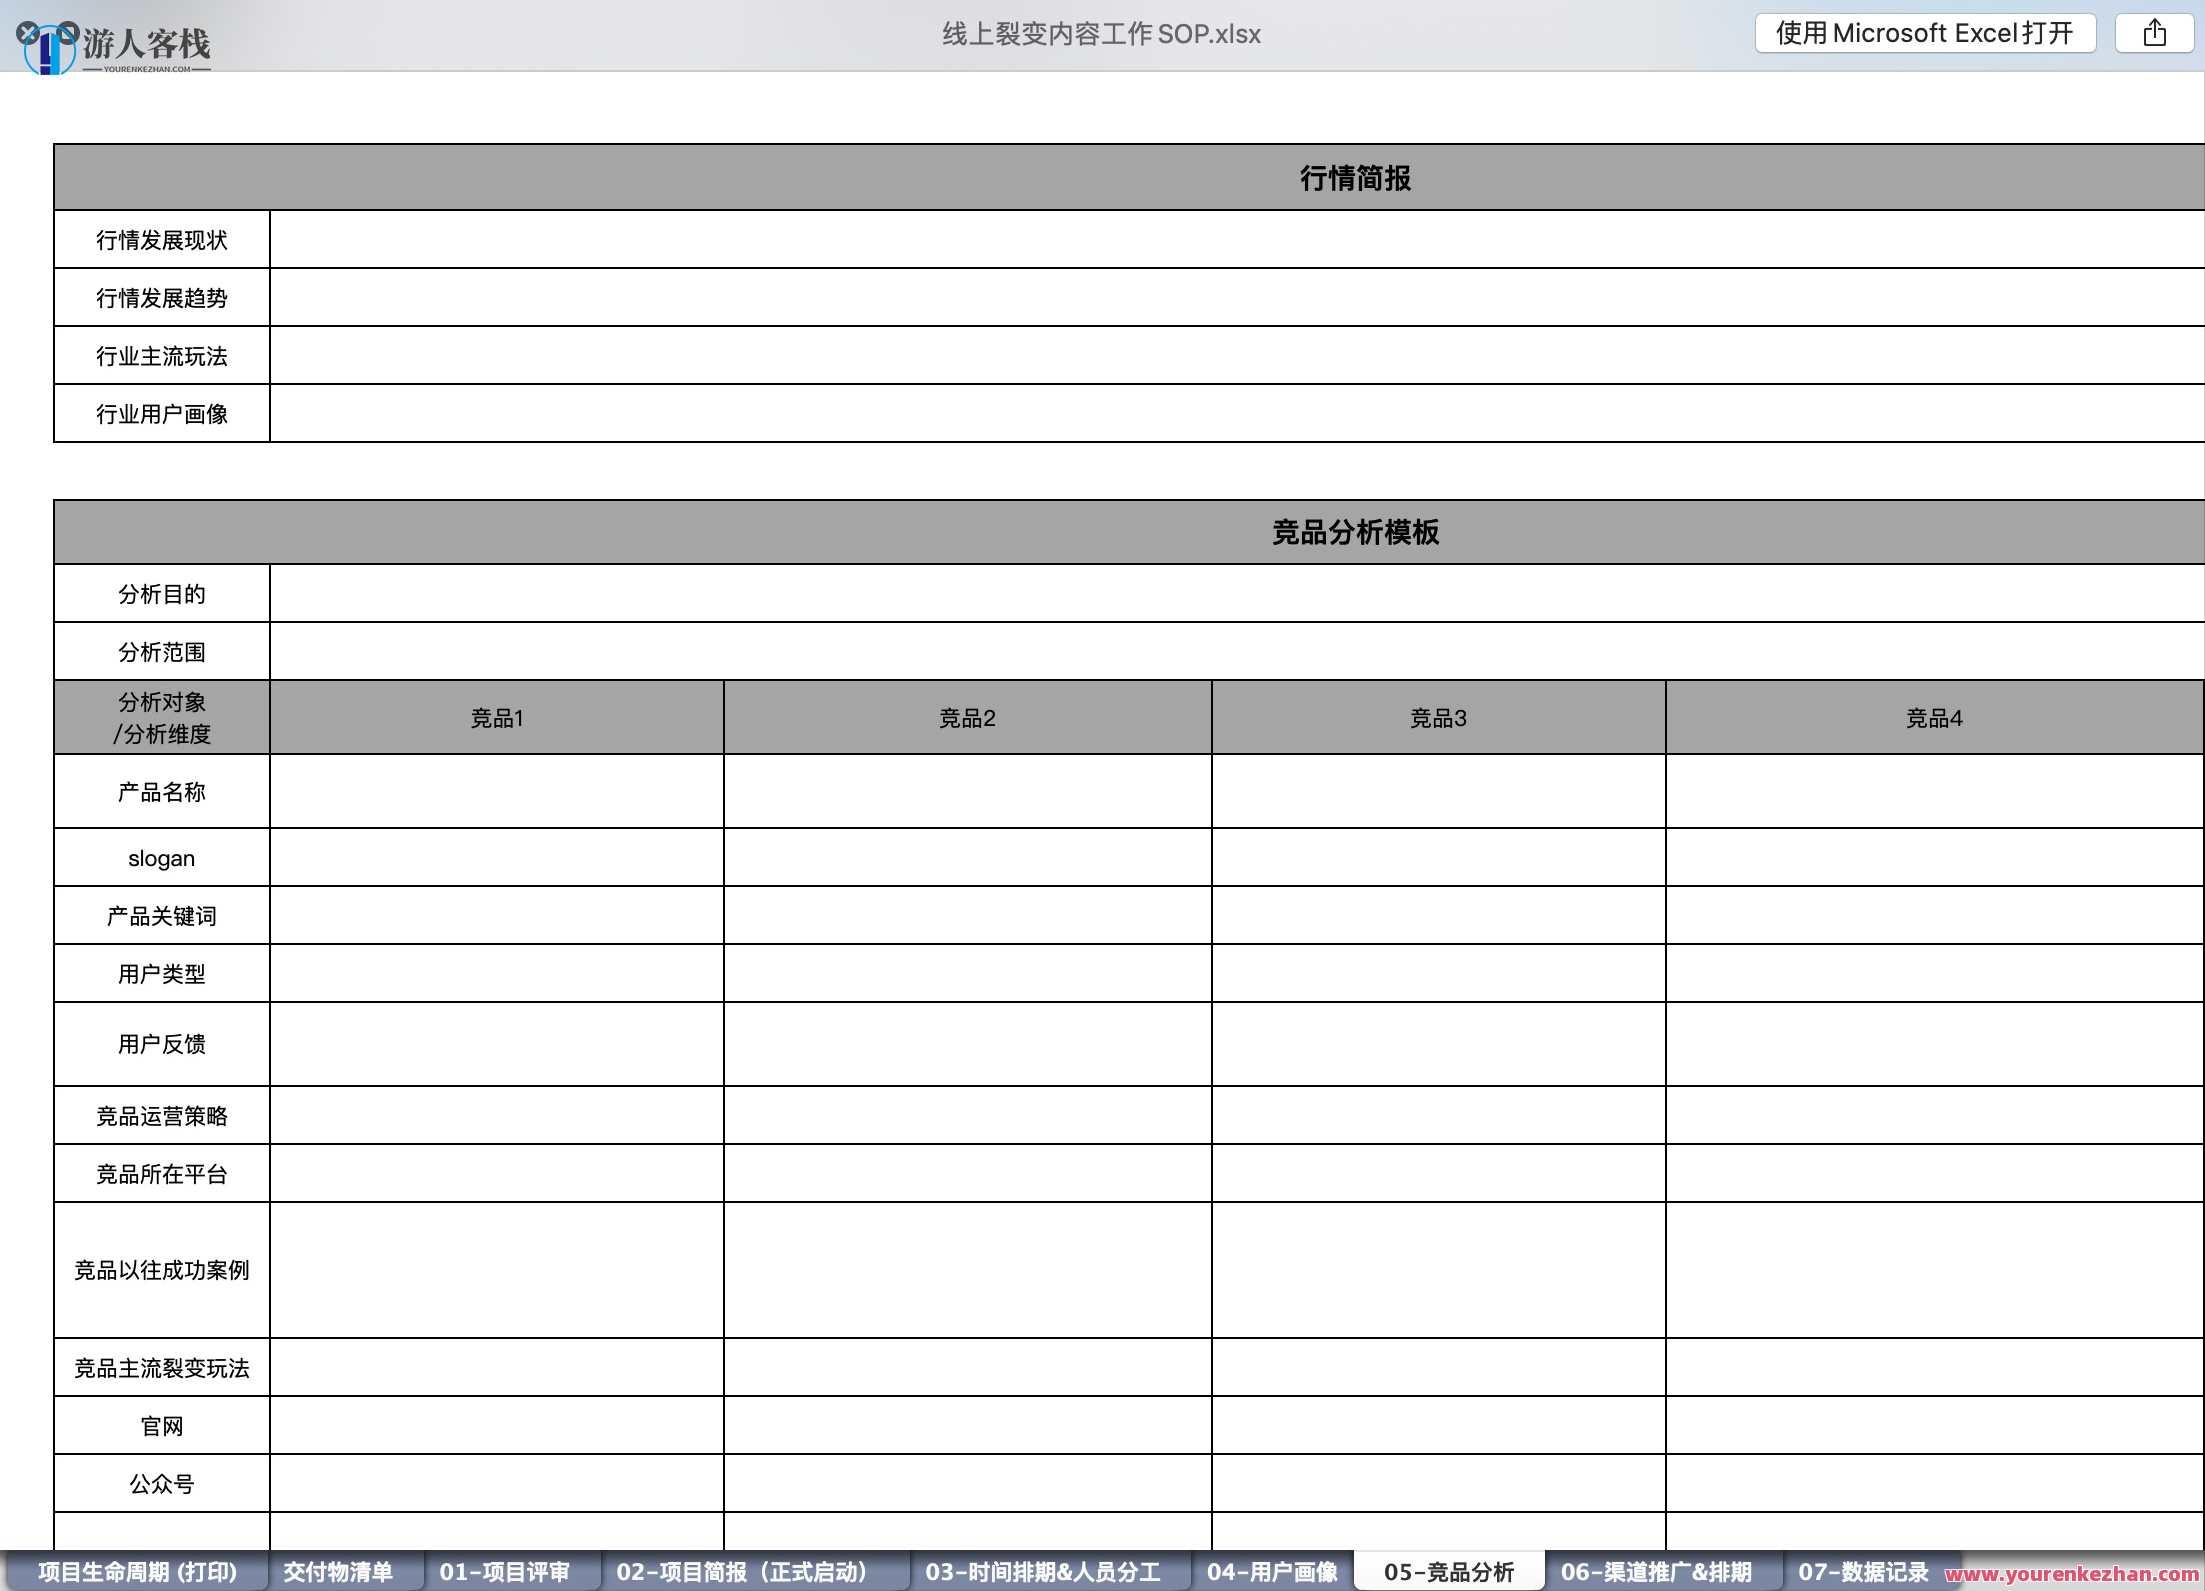Click the share icon in the title bar
Image resolution: width=2205 pixels, height=1591 pixels.
(2154, 34)
